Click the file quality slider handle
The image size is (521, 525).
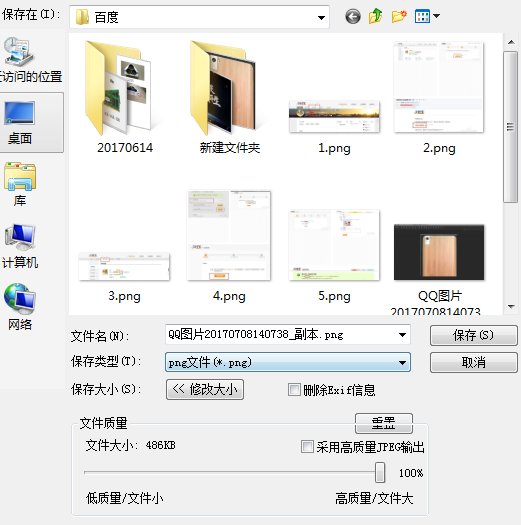coord(380,472)
